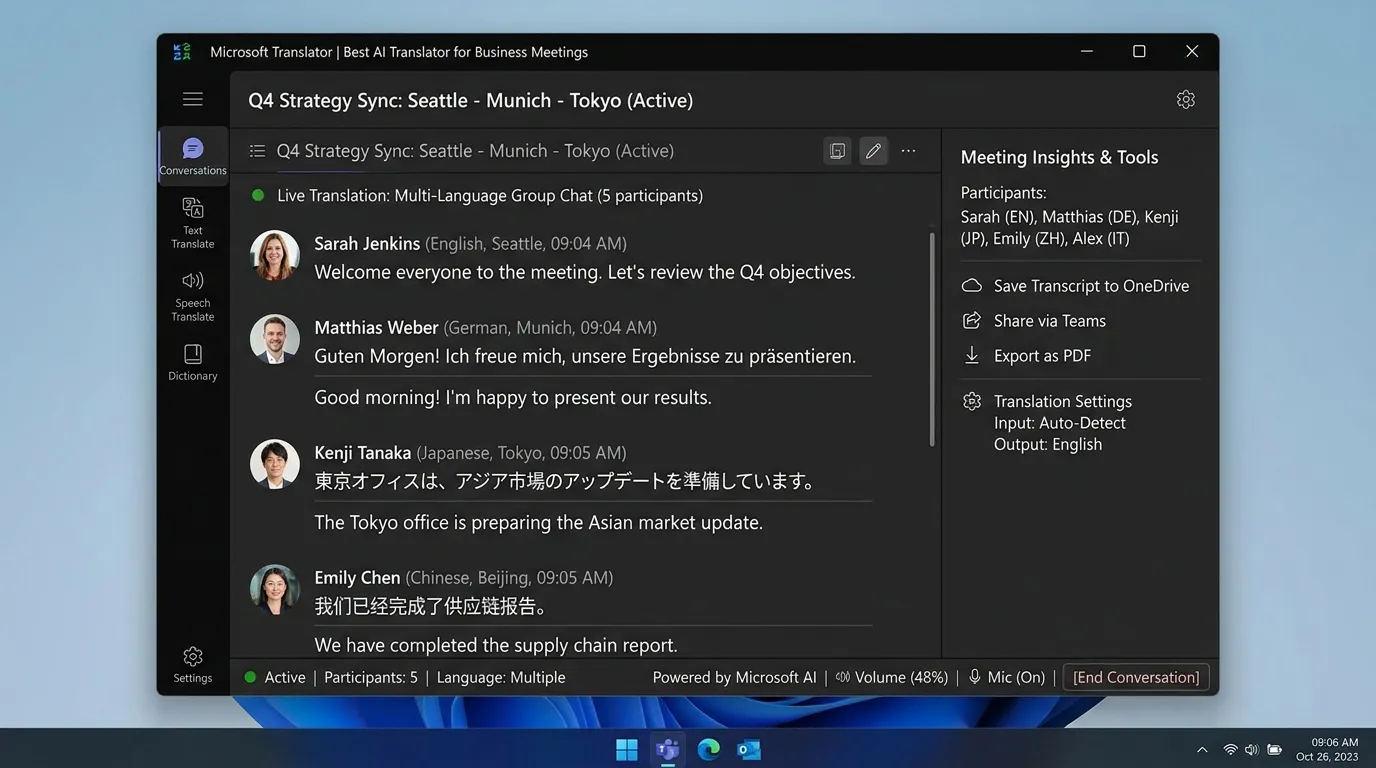Choose Export as PDF
This screenshot has height=768, width=1376.
click(1042, 356)
